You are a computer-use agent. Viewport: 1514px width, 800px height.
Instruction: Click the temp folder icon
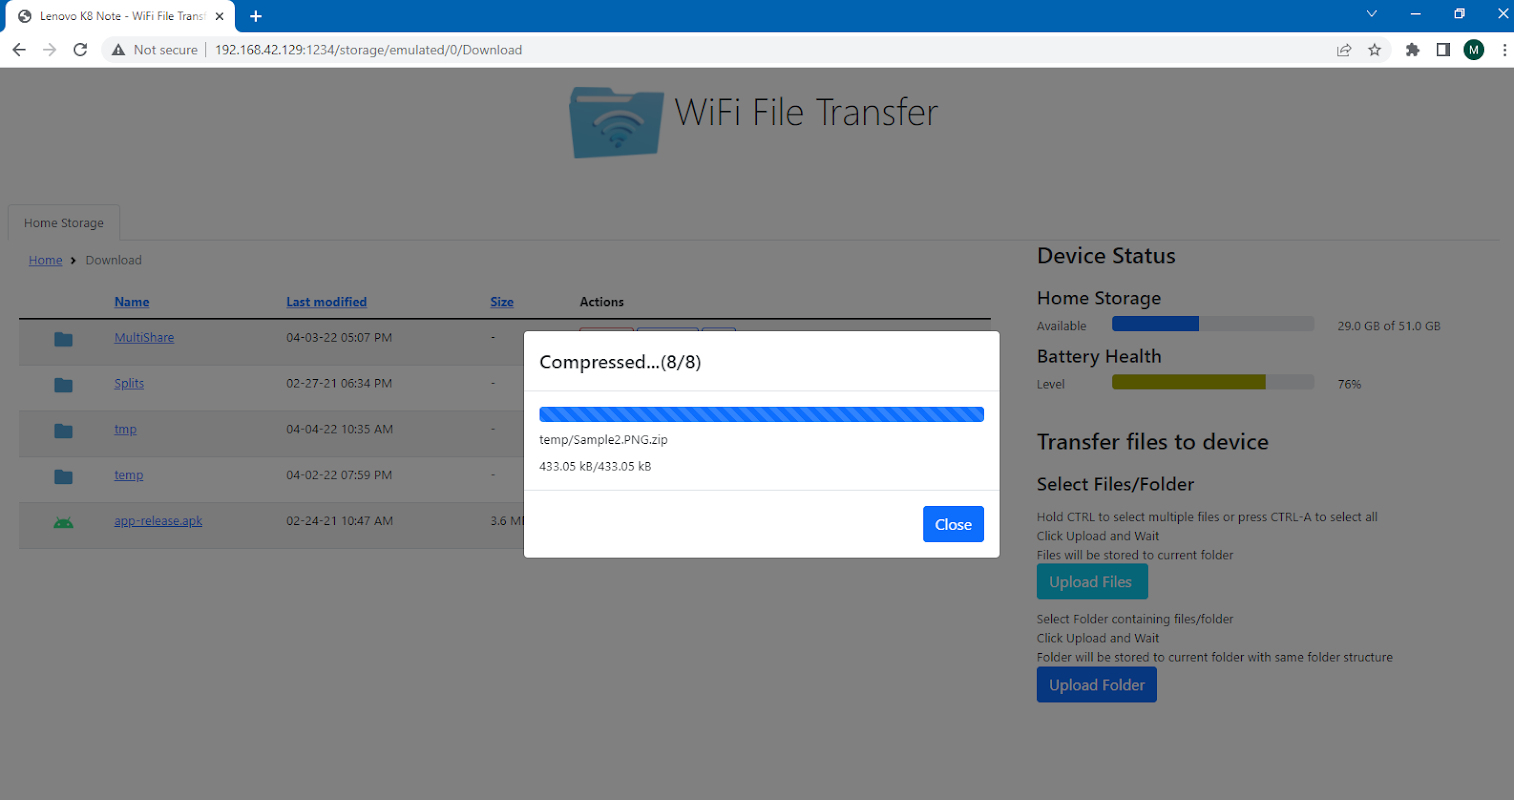click(x=63, y=477)
